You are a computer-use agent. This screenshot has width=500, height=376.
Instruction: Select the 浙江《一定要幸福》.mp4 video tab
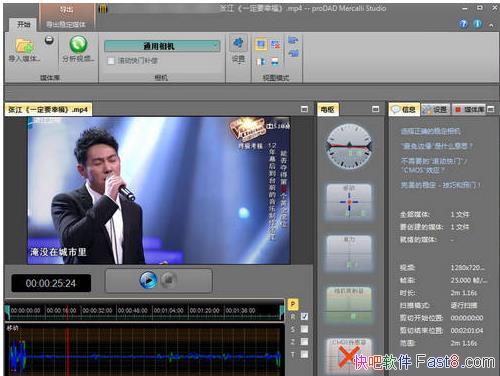(x=48, y=109)
